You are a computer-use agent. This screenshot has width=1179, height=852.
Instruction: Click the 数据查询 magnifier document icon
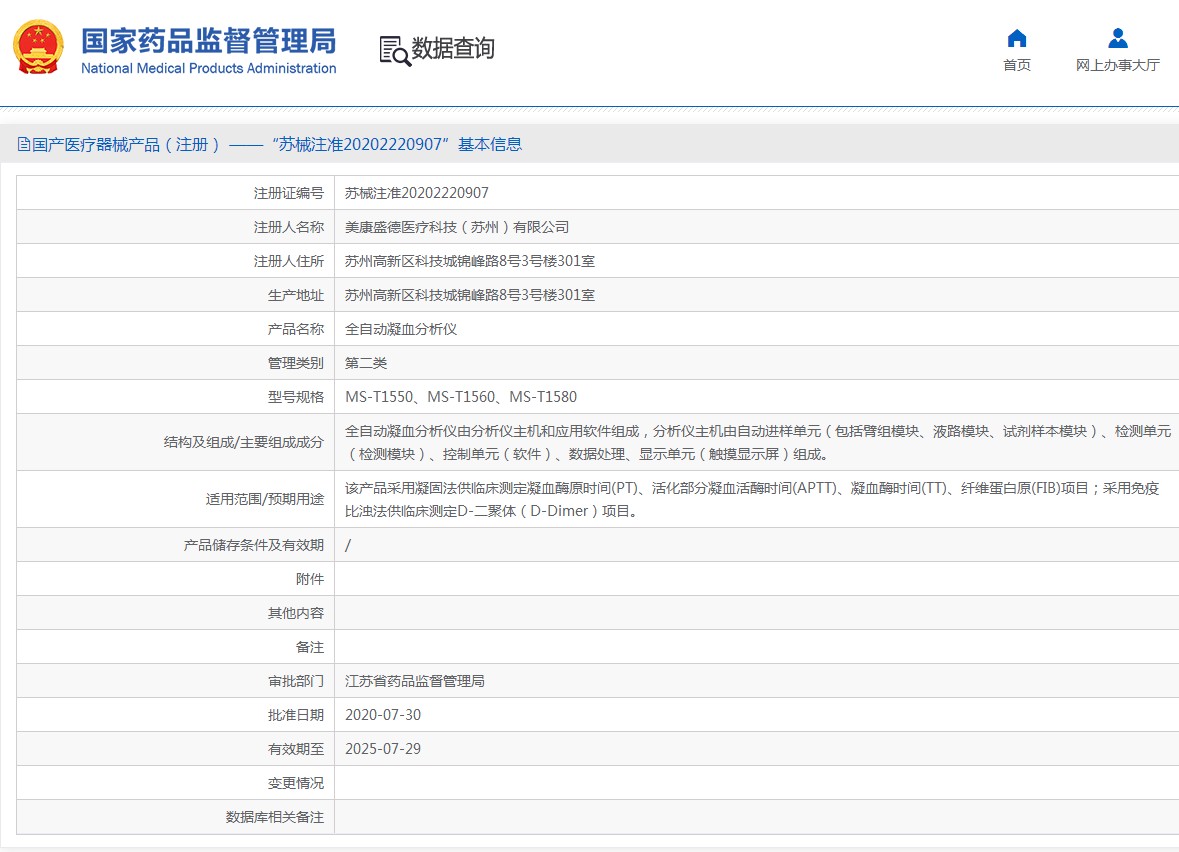point(394,50)
